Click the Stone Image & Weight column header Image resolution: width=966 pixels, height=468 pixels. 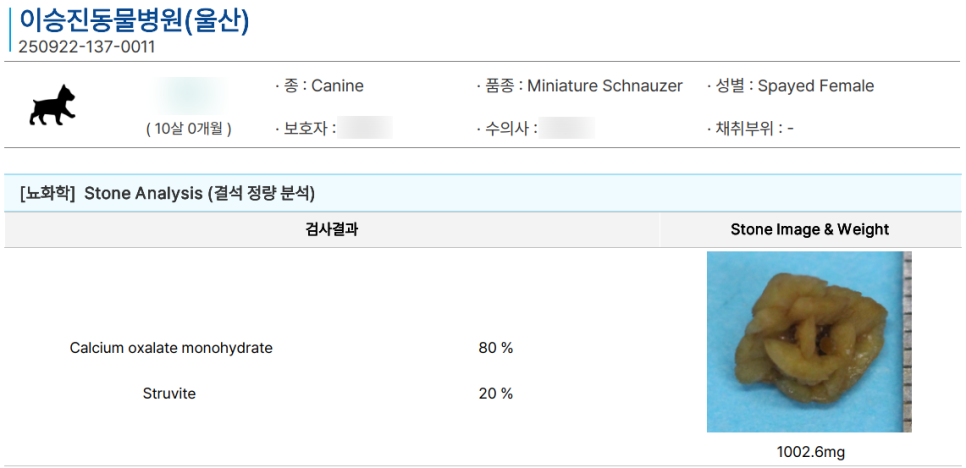pos(809,230)
